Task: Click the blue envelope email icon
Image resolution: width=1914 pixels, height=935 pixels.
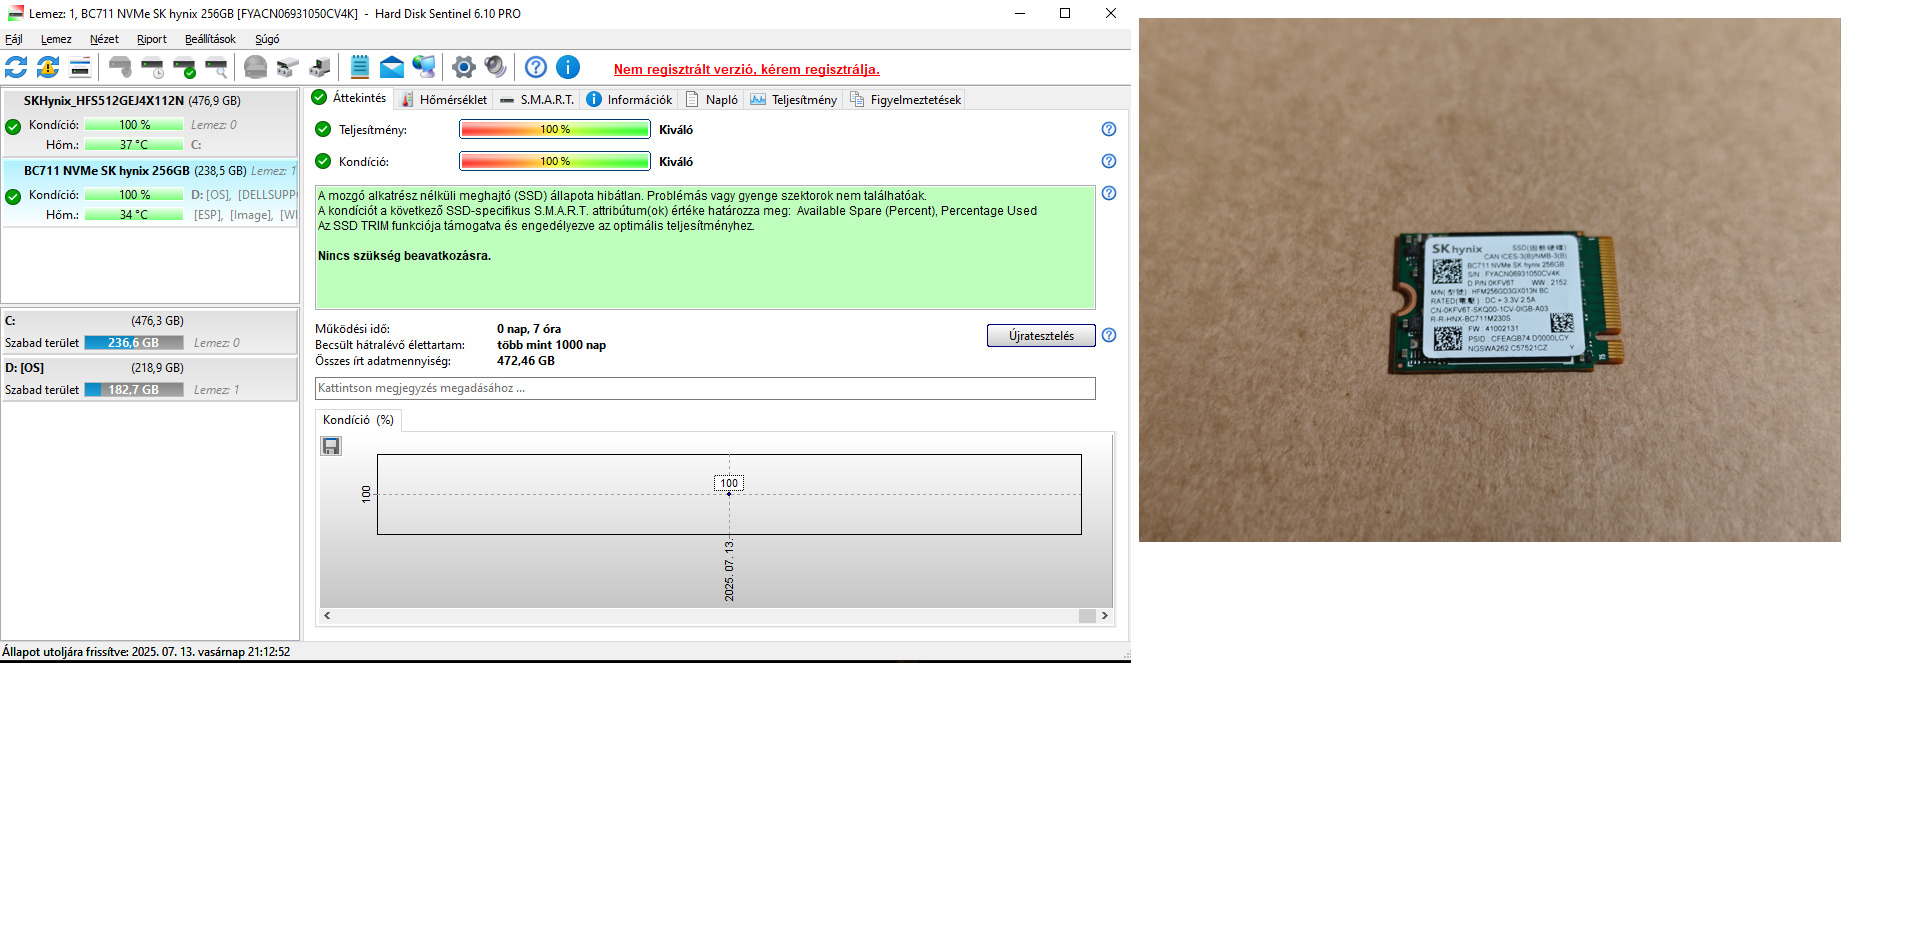Action: pyautogui.click(x=392, y=67)
